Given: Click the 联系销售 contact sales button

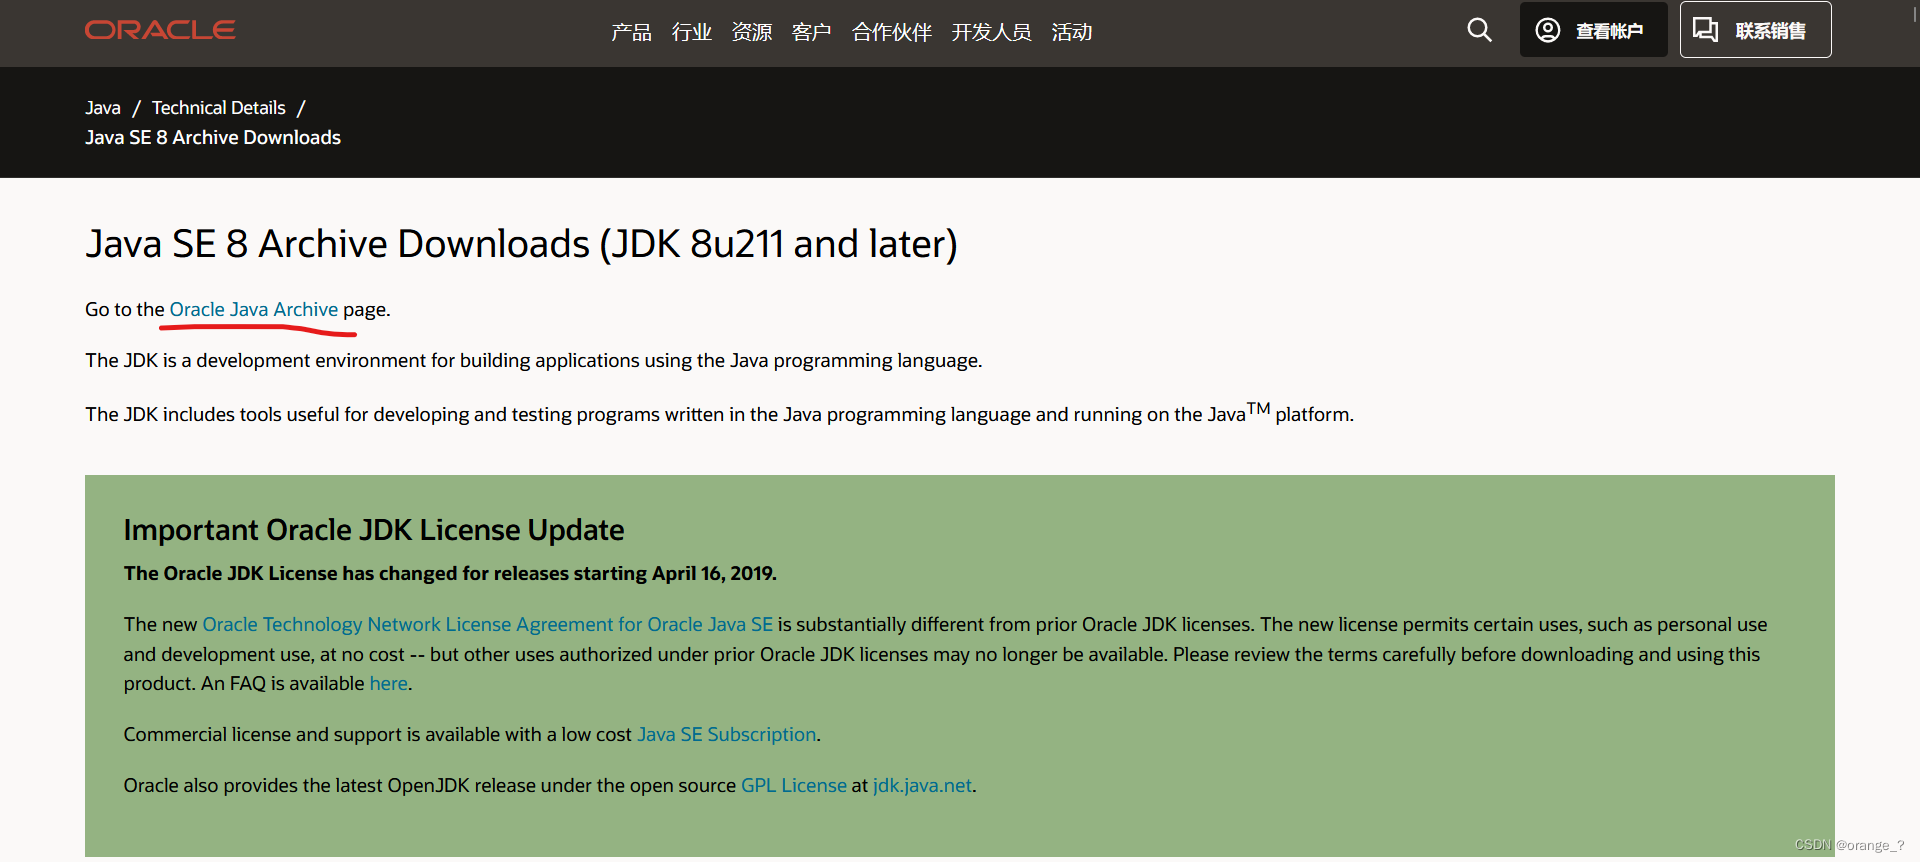Looking at the screenshot, I should (x=1755, y=30).
